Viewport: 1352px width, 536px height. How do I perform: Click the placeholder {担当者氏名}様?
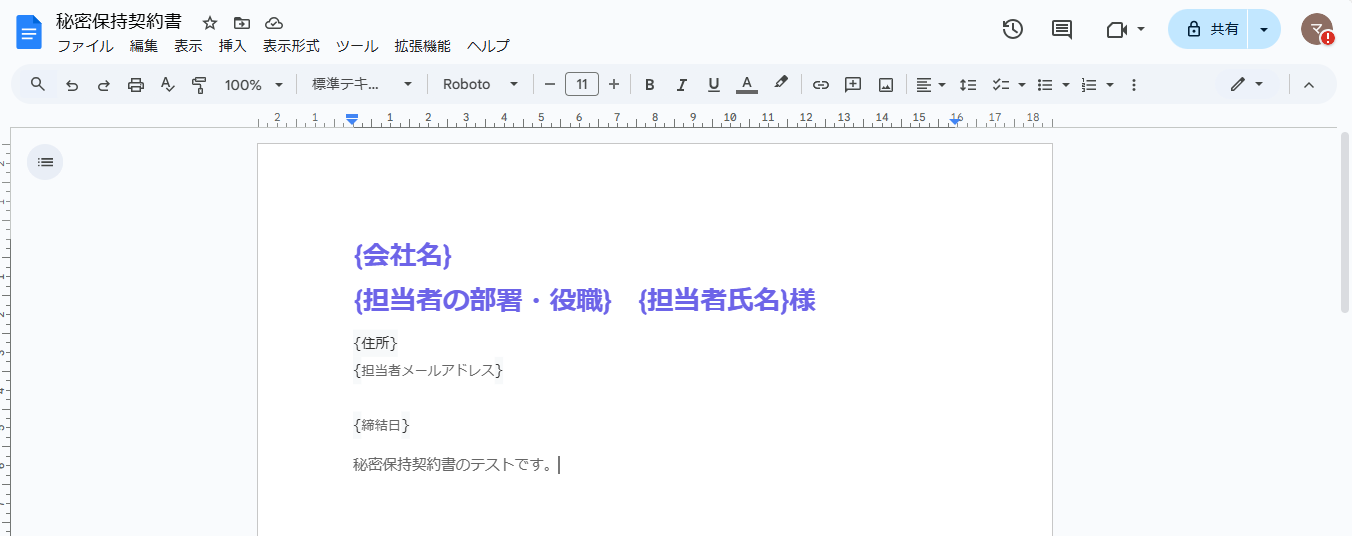click(x=727, y=300)
